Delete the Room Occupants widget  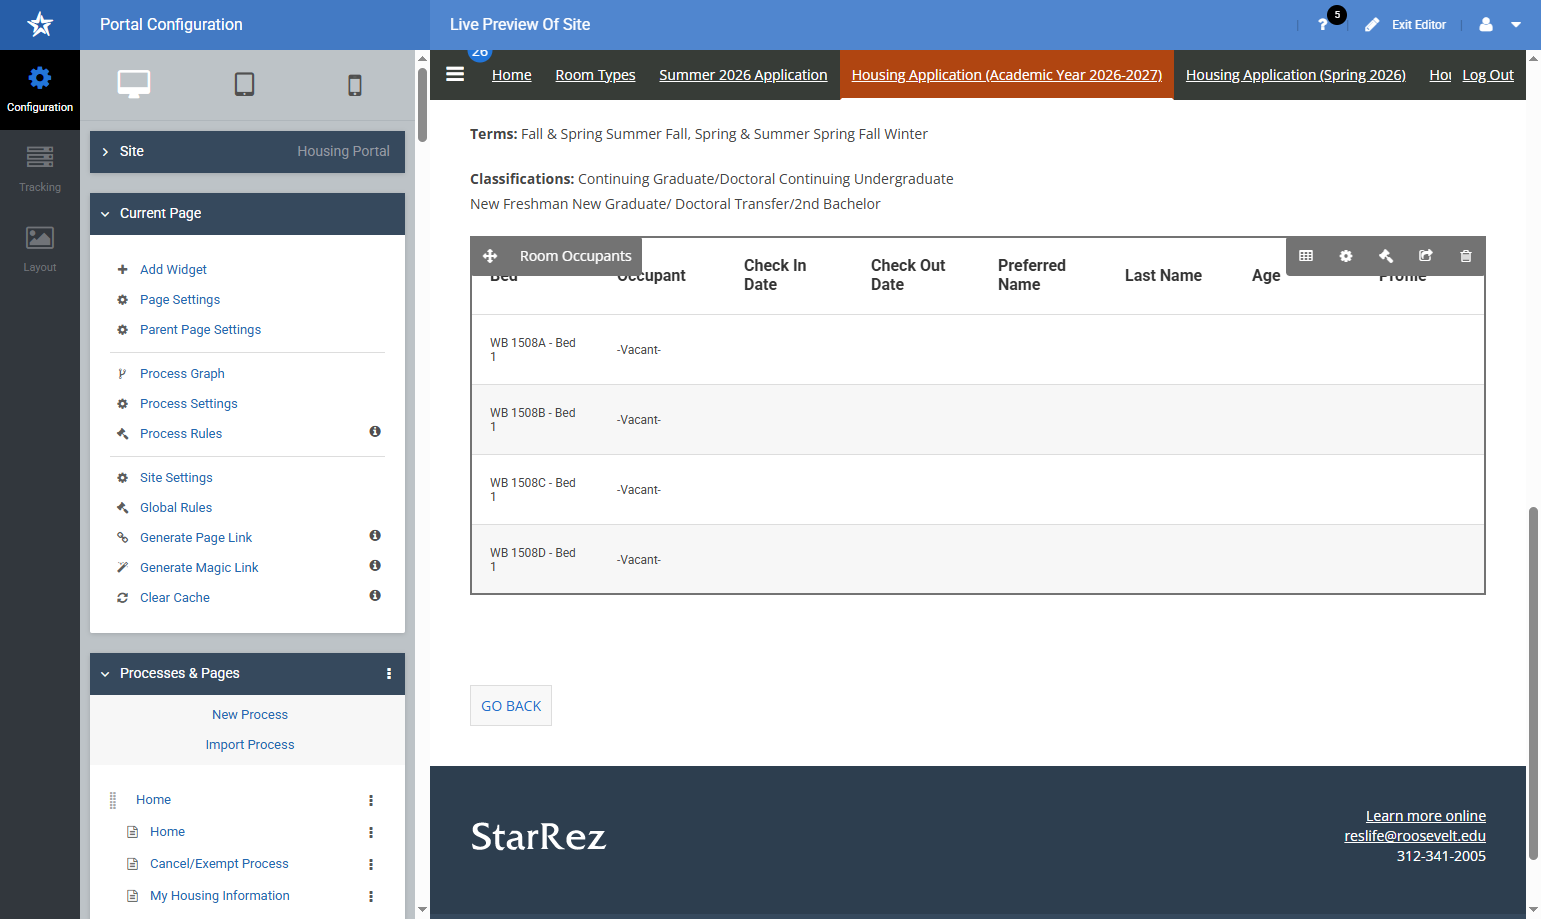[x=1466, y=256]
